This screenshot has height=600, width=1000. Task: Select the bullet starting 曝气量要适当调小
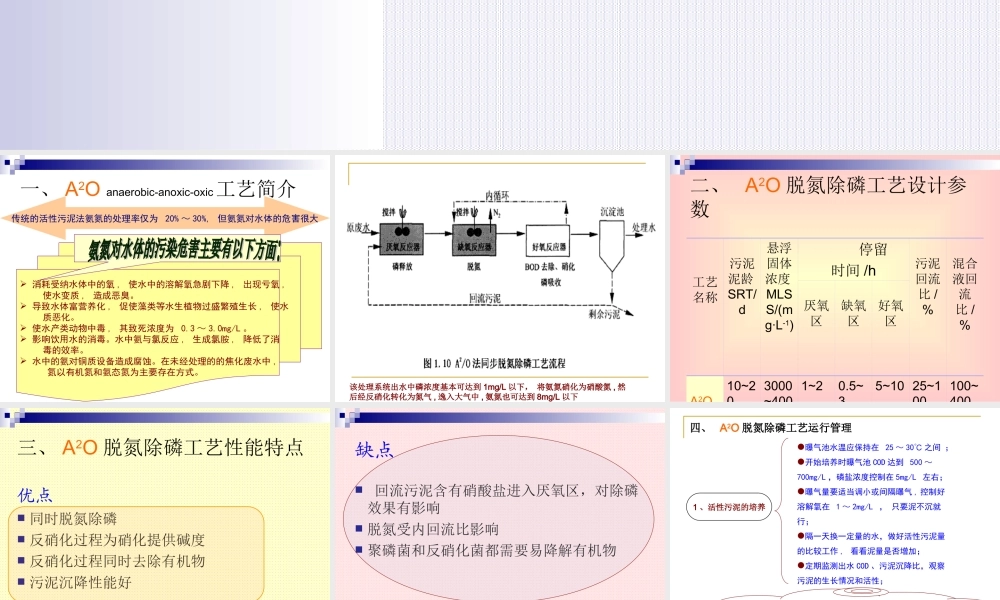click(x=871, y=506)
